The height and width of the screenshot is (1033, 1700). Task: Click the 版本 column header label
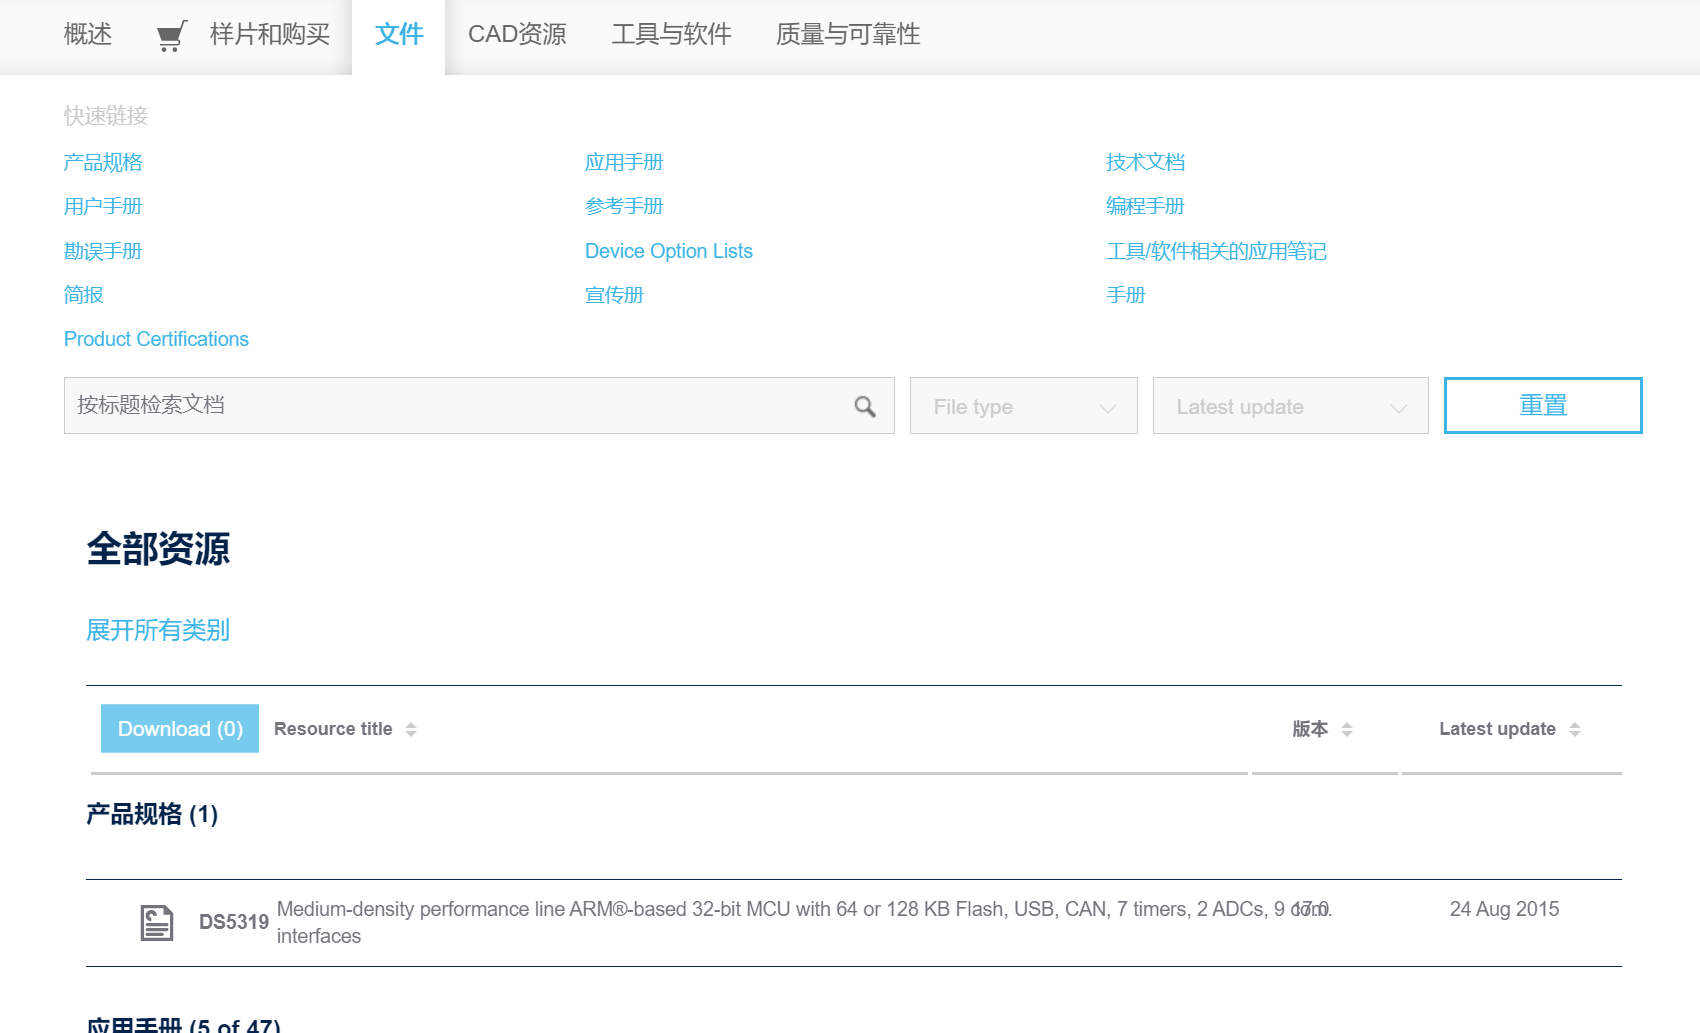pyautogui.click(x=1310, y=729)
